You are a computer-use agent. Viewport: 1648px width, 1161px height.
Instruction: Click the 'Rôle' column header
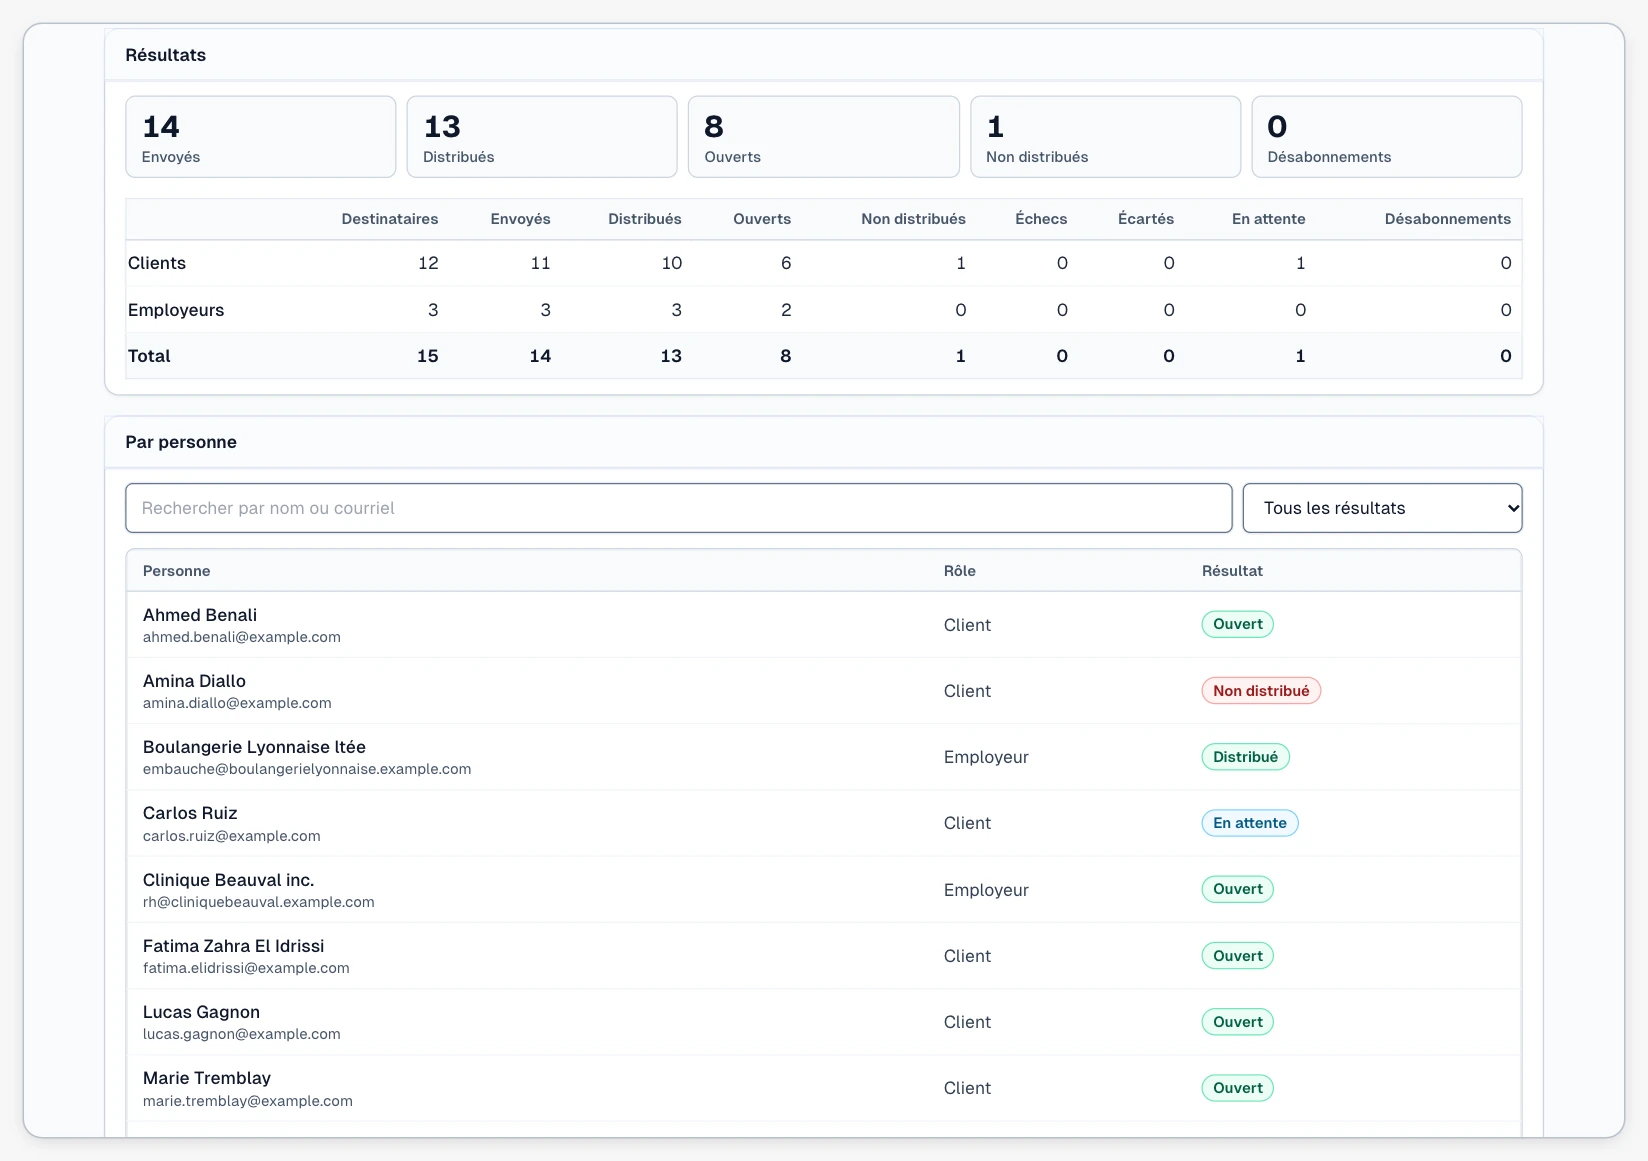click(959, 571)
